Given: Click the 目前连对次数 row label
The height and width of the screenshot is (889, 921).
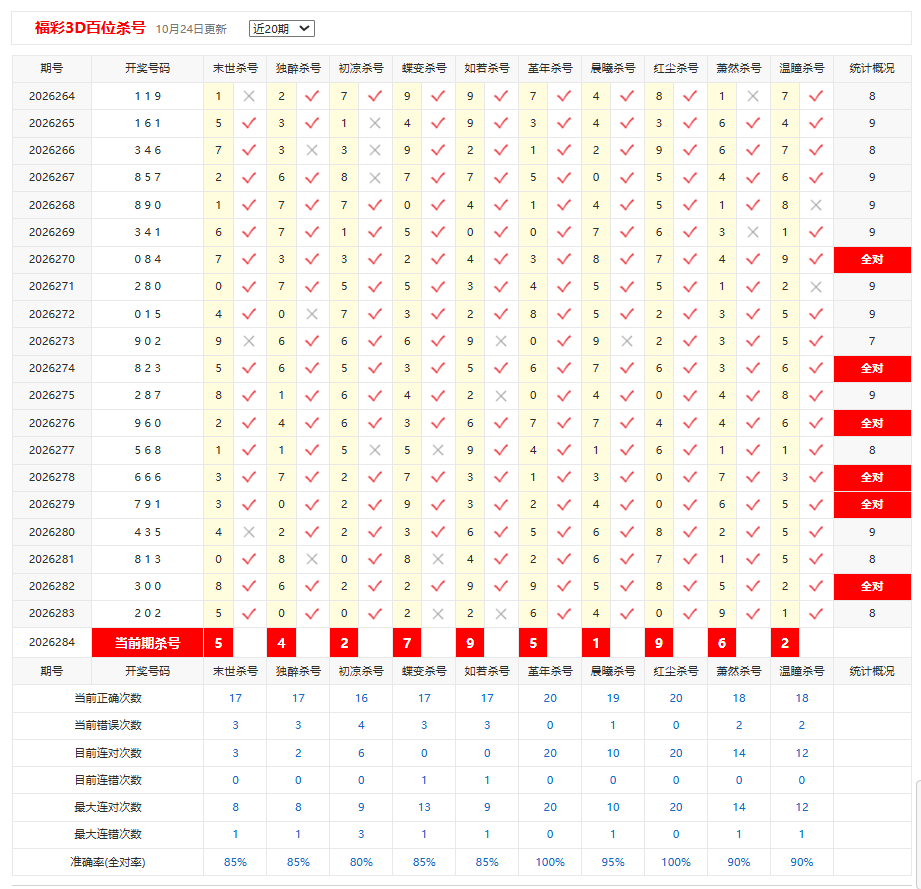Looking at the screenshot, I should tap(108, 753).
